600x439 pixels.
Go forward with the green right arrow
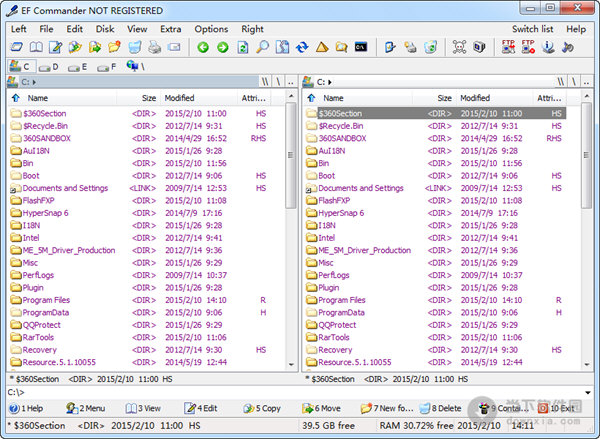(x=223, y=47)
